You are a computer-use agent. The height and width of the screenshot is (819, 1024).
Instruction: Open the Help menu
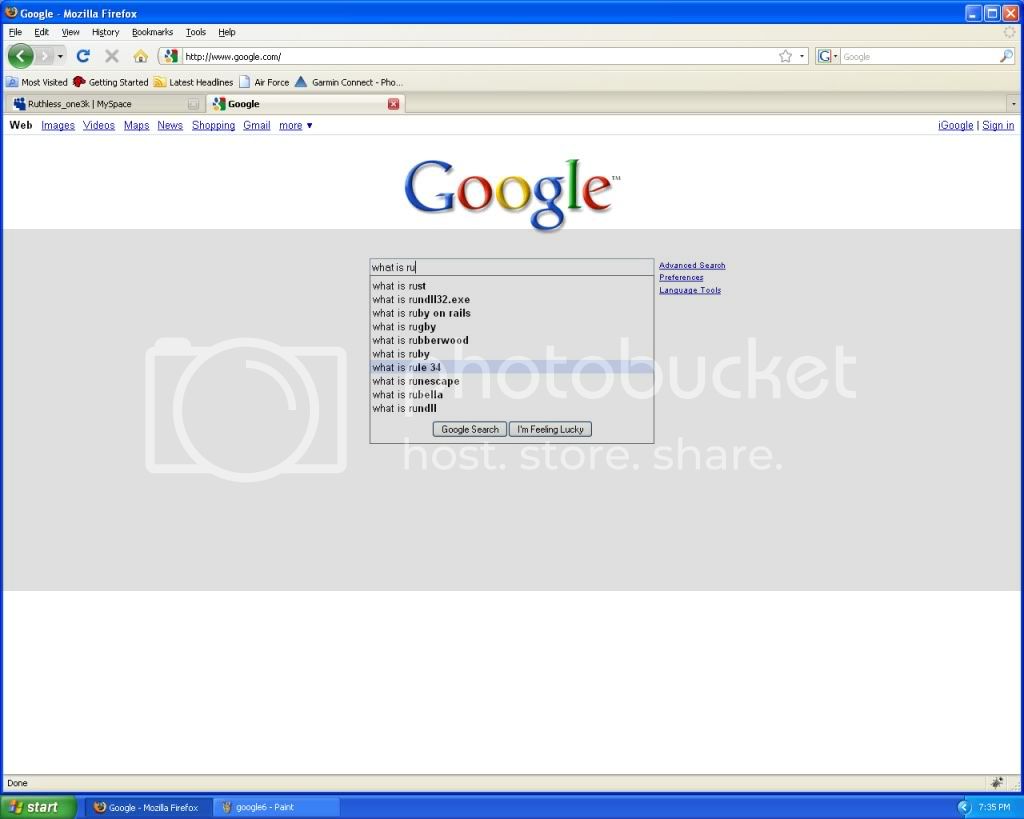[227, 32]
